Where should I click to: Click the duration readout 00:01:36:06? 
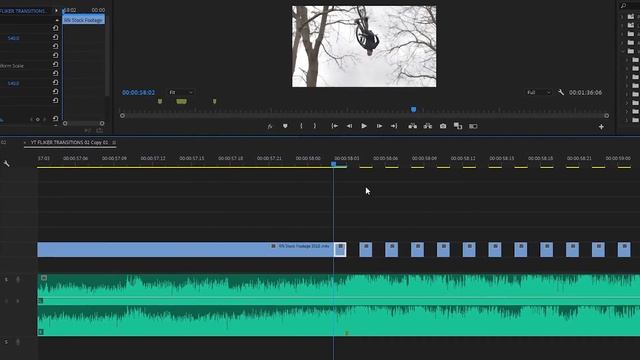point(585,93)
